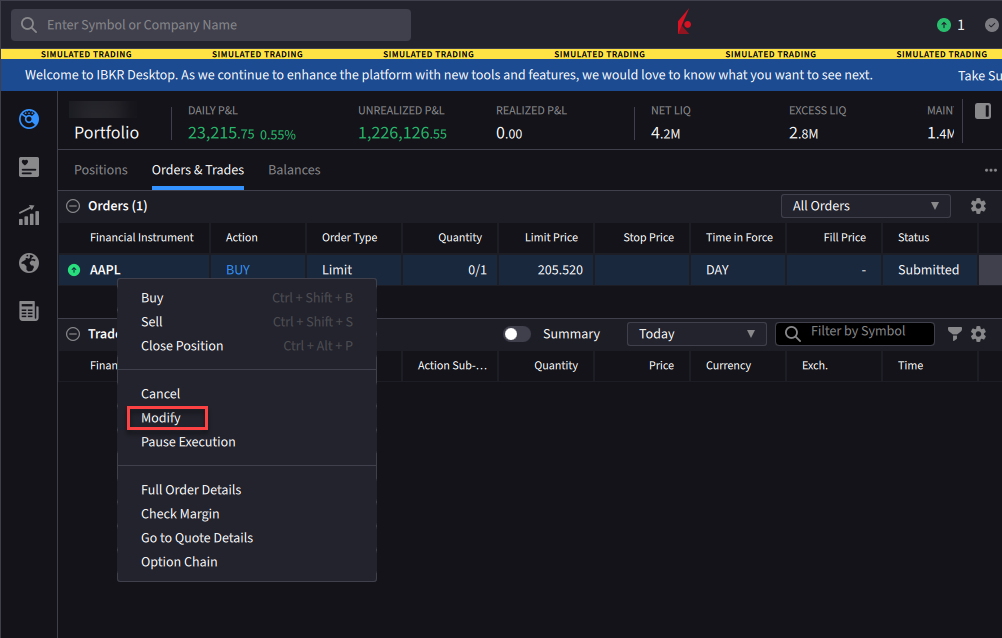Choose Buy from the context menu
This screenshot has width=1002, height=638.
[x=247, y=298]
